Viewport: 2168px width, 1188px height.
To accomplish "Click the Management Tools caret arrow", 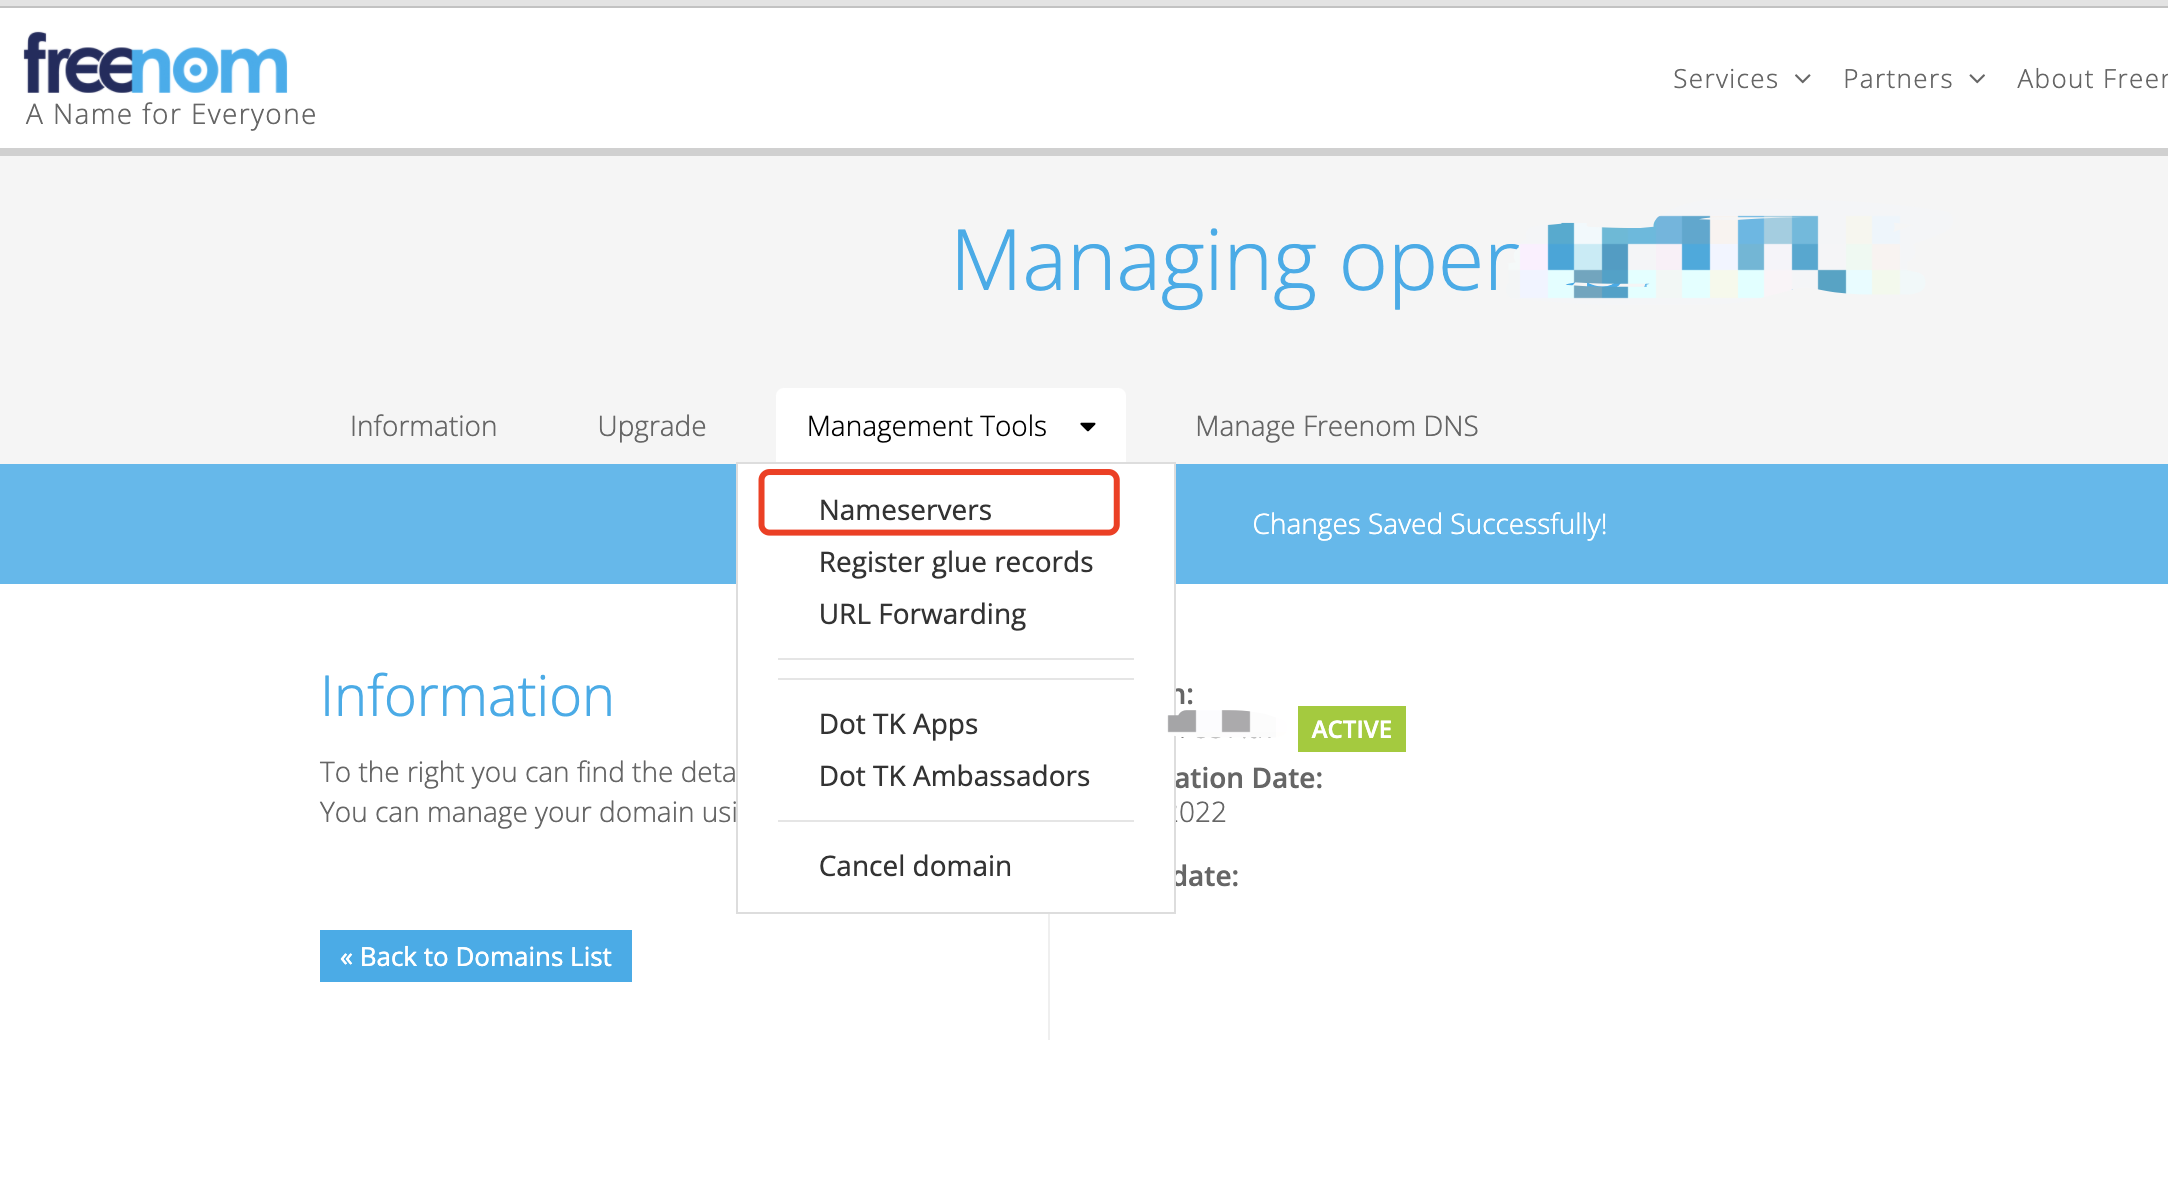I will pyautogui.click(x=1088, y=427).
